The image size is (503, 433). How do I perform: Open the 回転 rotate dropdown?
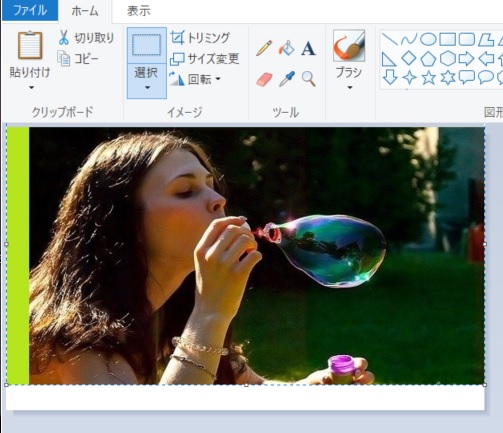click(195, 79)
